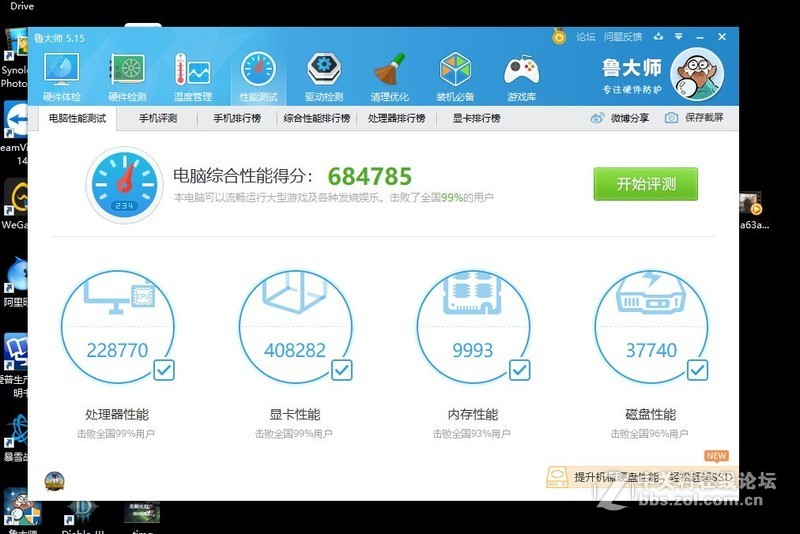Click the green 开始评测 button
The image size is (800, 534).
pos(645,184)
